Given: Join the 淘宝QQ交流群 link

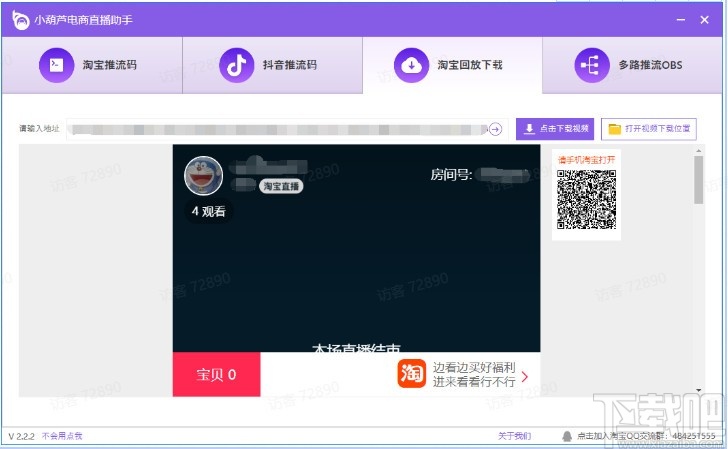Looking at the screenshot, I should point(646,436).
